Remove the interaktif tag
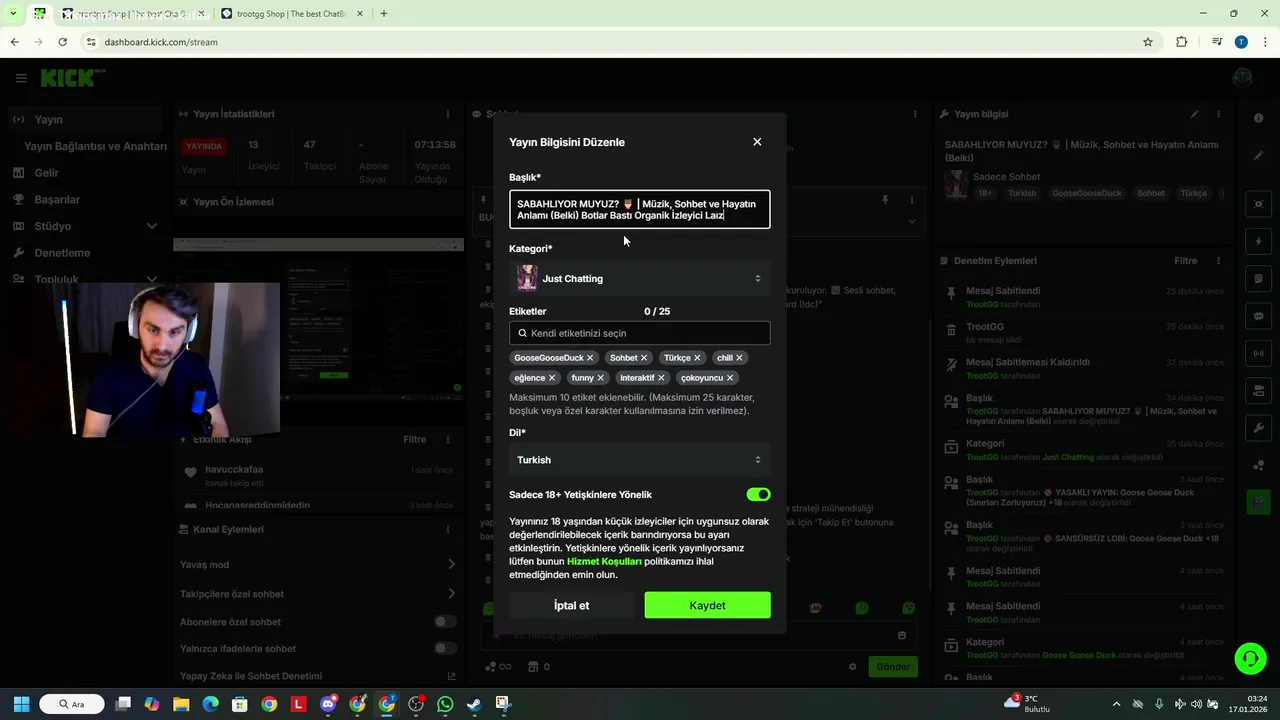The height and width of the screenshot is (720, 1280). click(x=662, y=378)
